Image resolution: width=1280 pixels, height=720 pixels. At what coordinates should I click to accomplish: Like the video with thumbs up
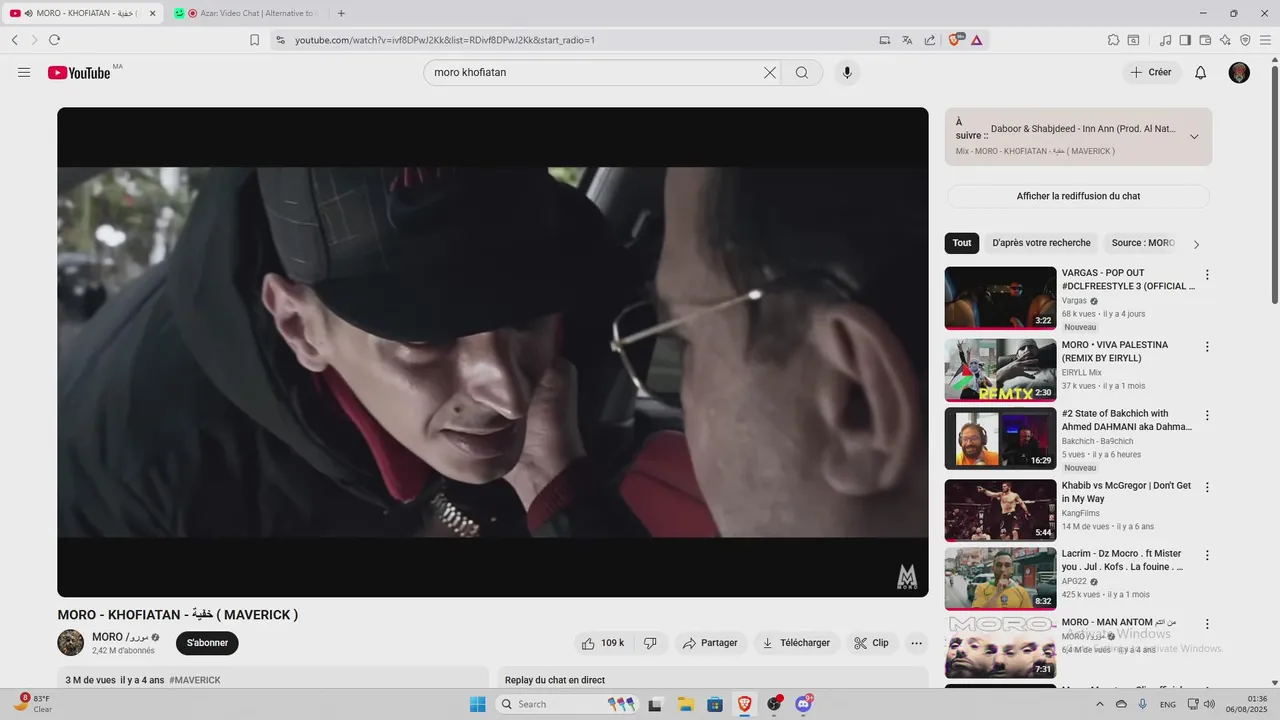point(603,643)
